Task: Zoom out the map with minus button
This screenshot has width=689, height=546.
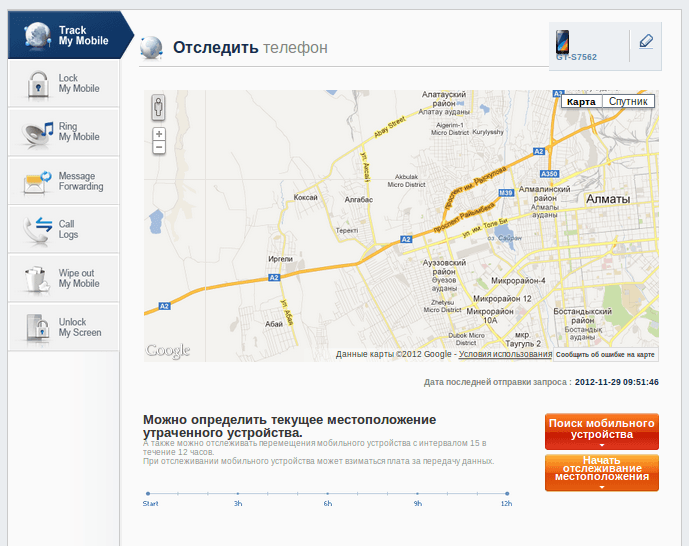Action: 159,147
